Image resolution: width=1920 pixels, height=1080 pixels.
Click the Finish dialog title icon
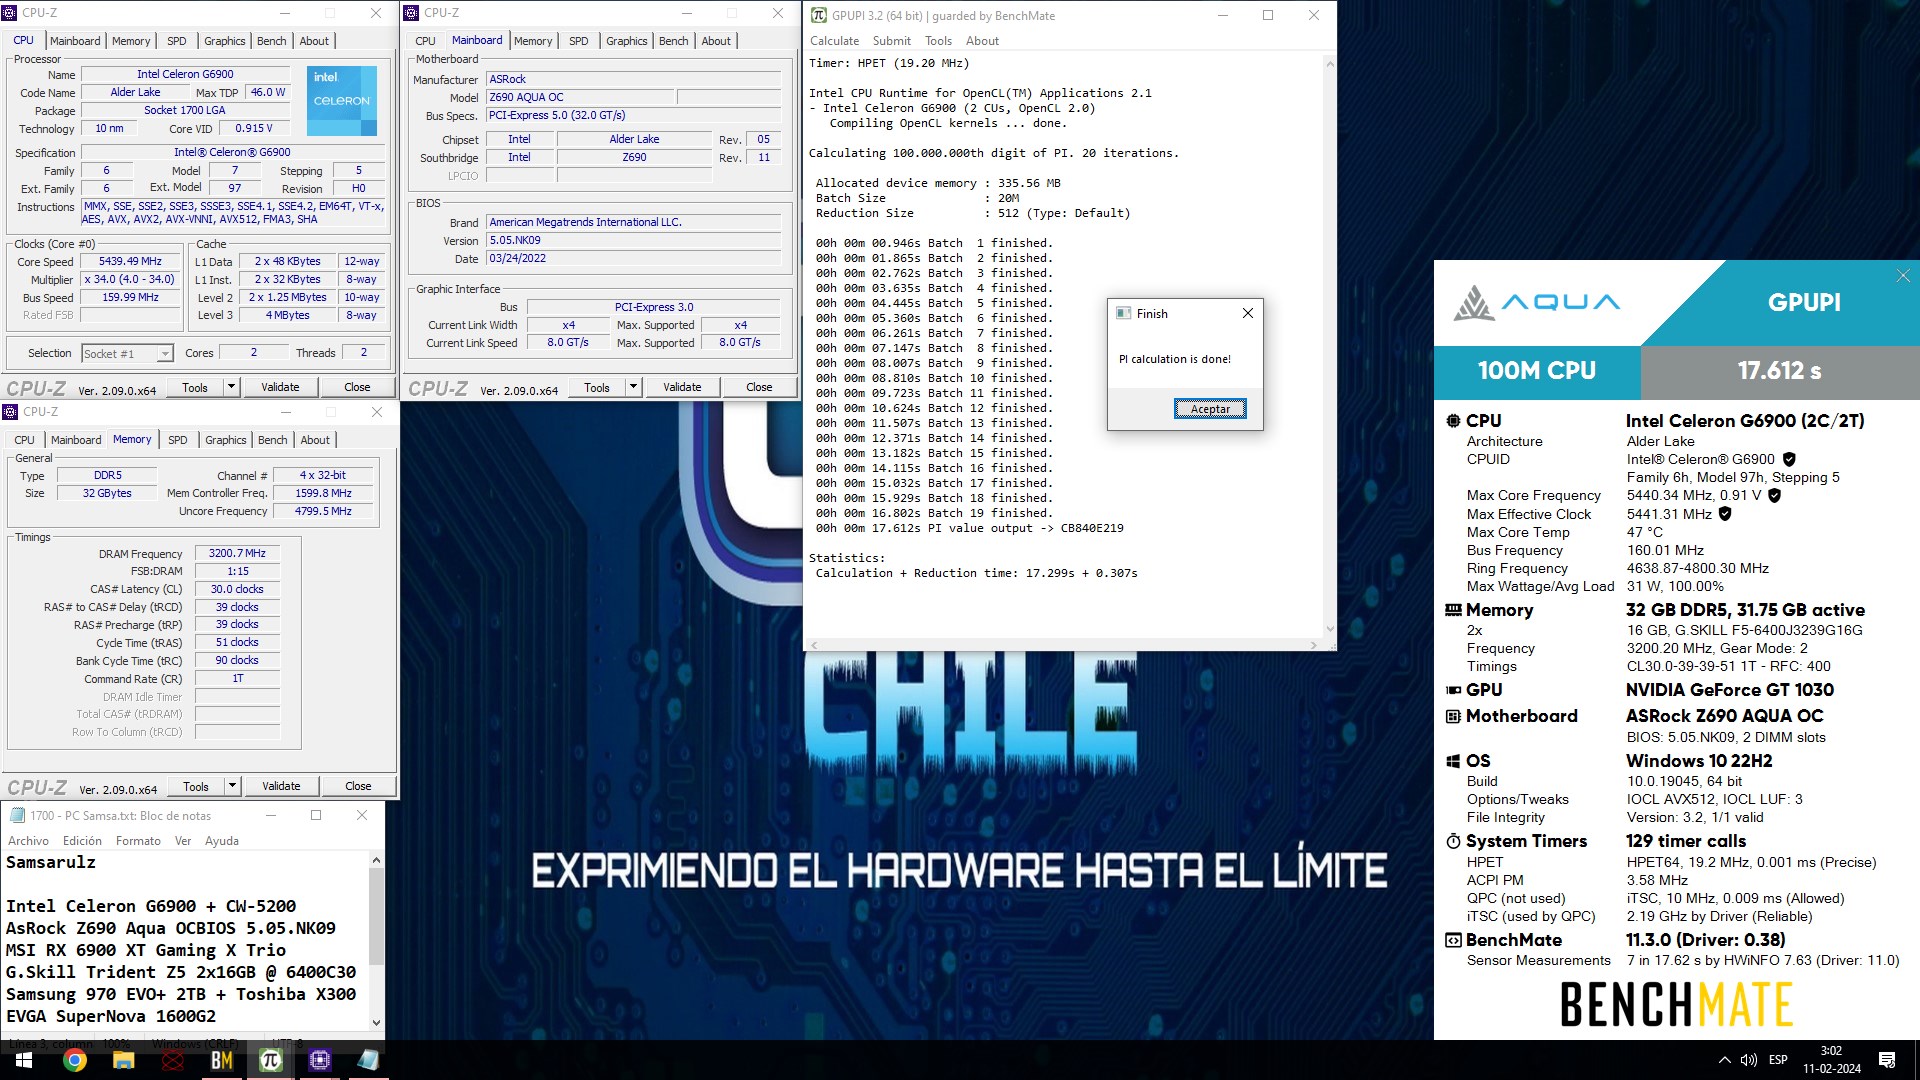click(x=1123, y=313)
